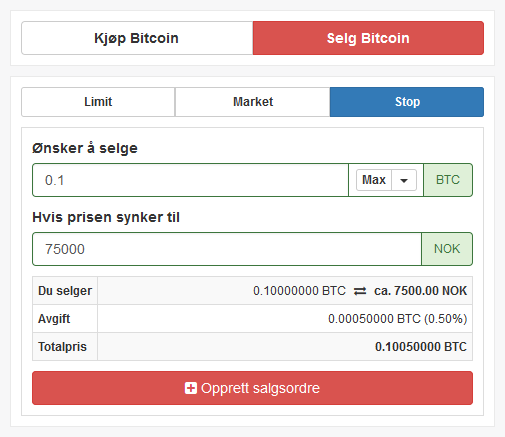Choose the Market order tab
Viewport: 505px width, 437px height.
[x=253, y=102]
